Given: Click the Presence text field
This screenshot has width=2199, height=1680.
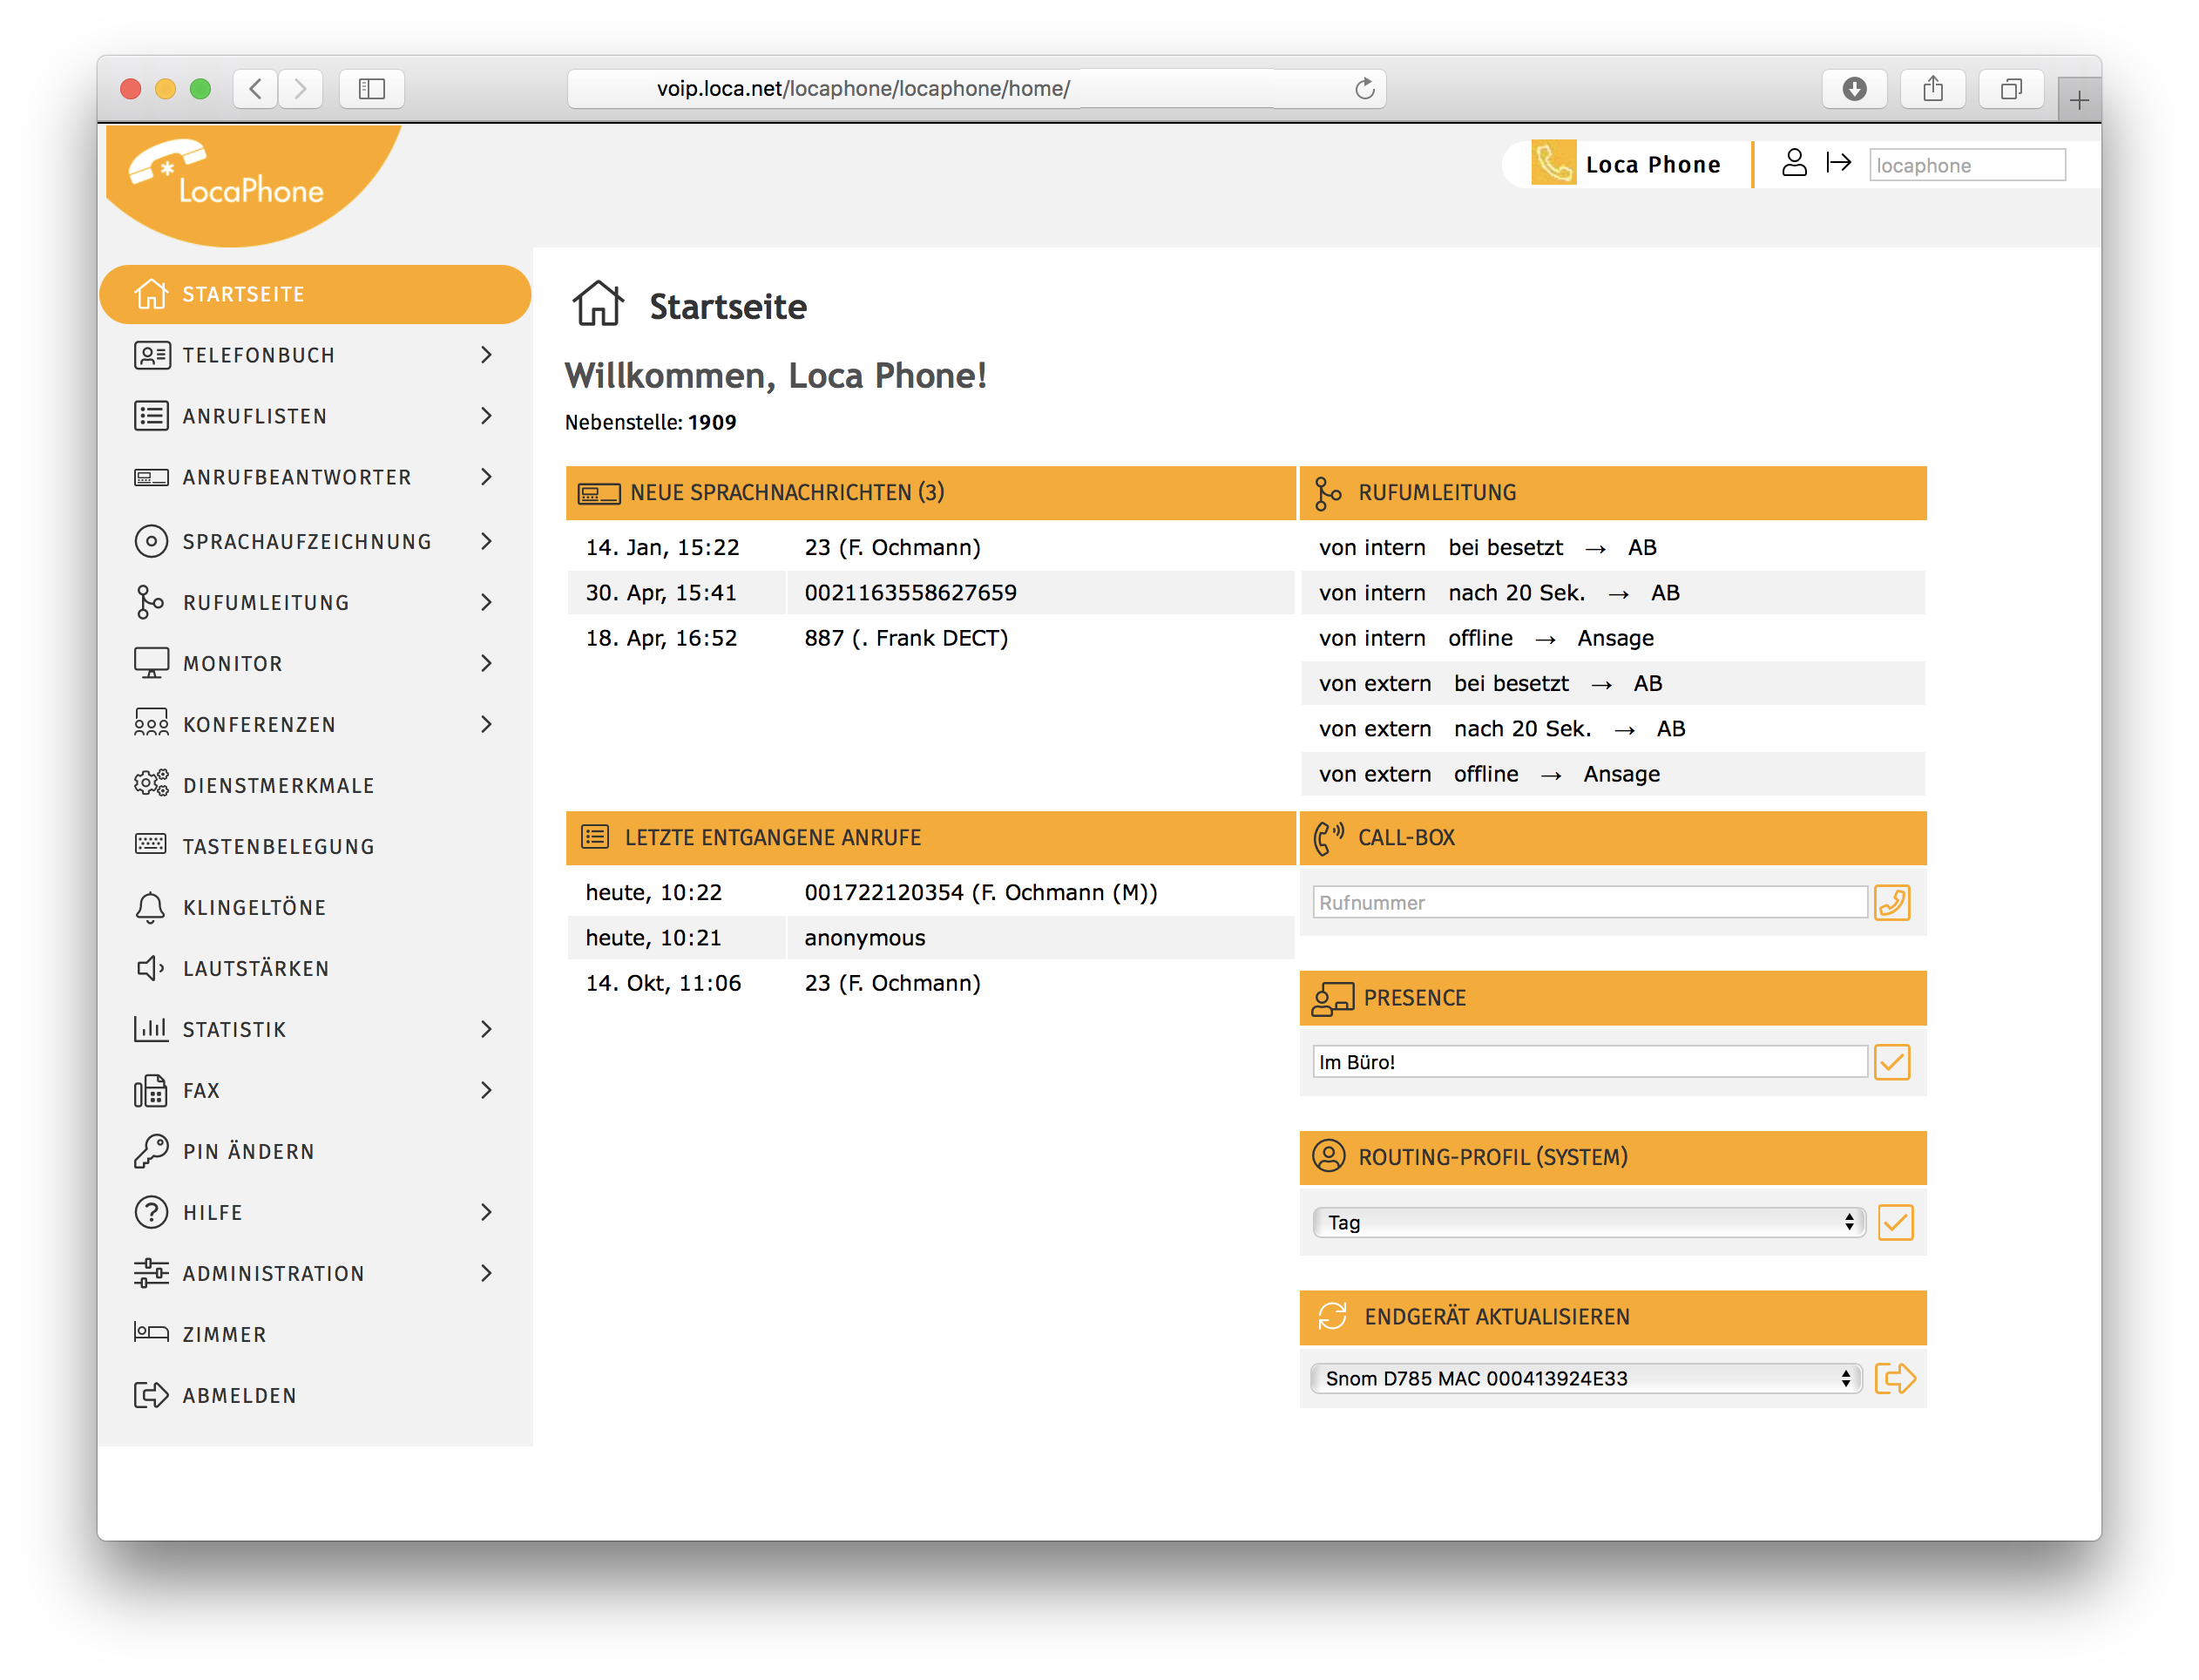Looking at the screenshot, I should [x=1588, y=1062].
